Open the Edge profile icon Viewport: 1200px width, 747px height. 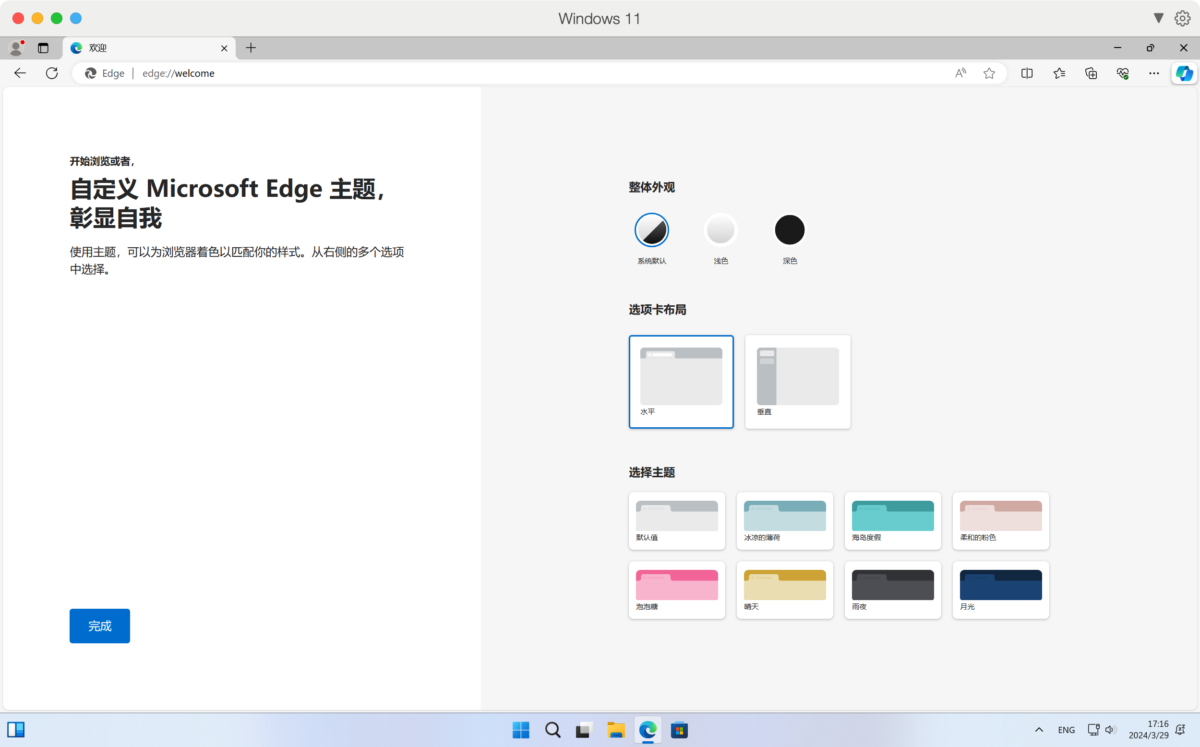pos(16,47)
